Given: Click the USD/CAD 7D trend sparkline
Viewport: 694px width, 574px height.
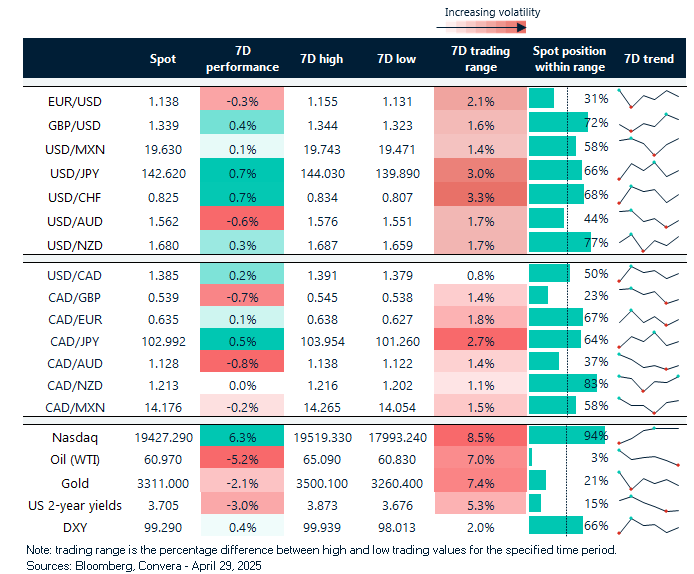Looking at the screenshot, I should pos(648,274).
